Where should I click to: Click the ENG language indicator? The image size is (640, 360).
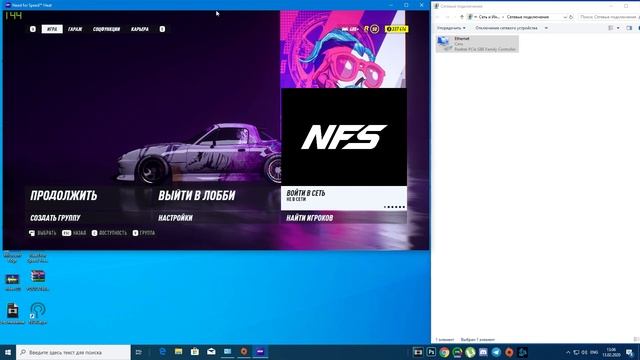tap(594, 352)
